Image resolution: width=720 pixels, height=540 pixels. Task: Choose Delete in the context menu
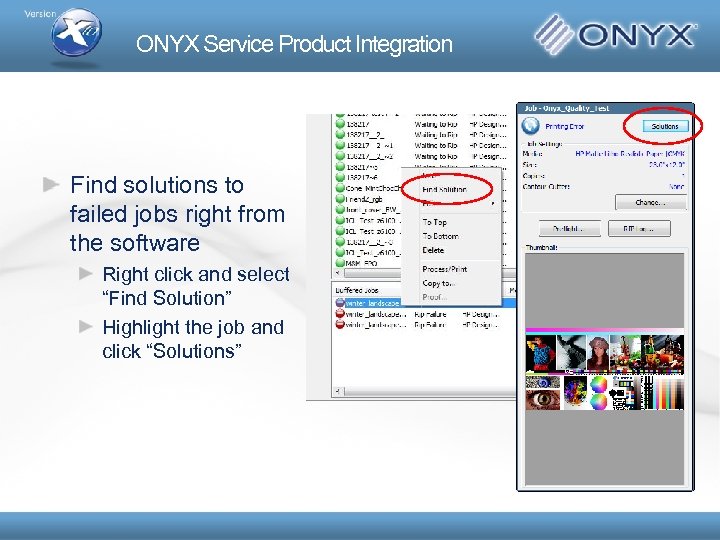coord(433,250)
